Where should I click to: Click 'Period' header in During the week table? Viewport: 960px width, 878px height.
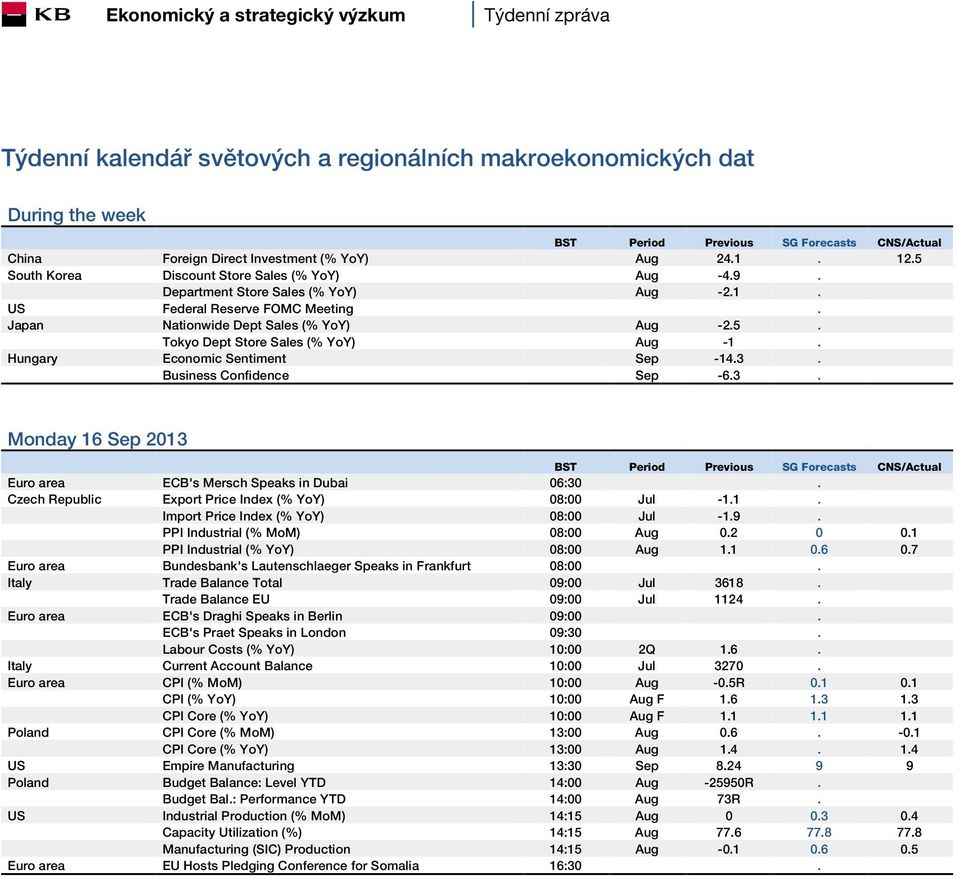pyautogui.click(x=647, y=242)
